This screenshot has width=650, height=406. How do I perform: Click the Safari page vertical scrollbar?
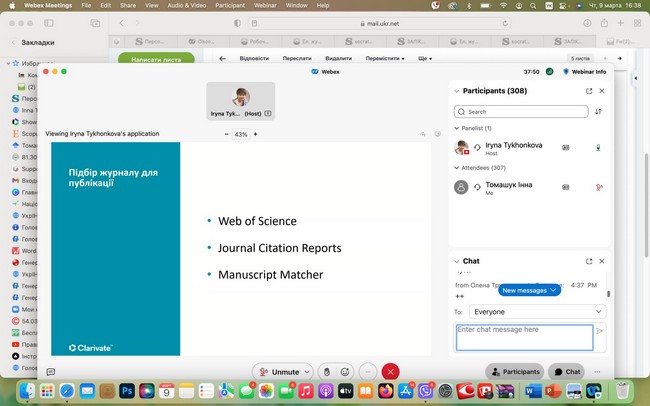tap(646, 205)
